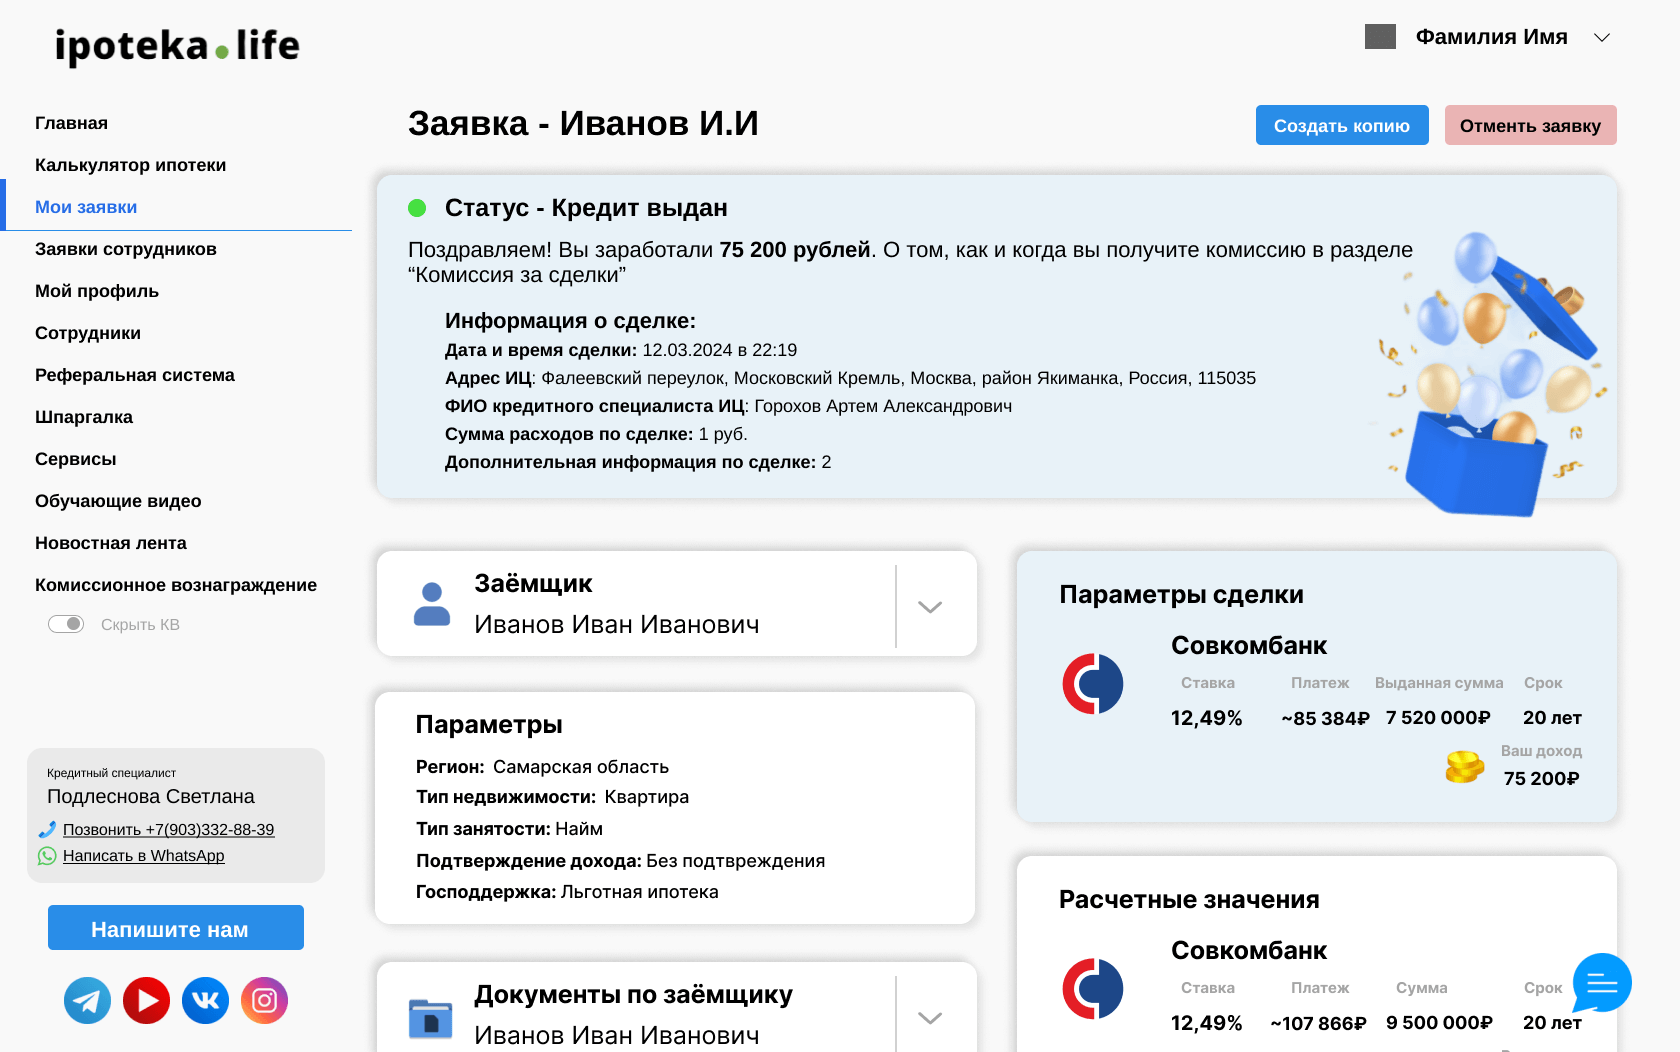Open the chat bubble in the bottom right corner
The width and height of the screenshot is (1680, 1052).
[x=1601, y=984]
